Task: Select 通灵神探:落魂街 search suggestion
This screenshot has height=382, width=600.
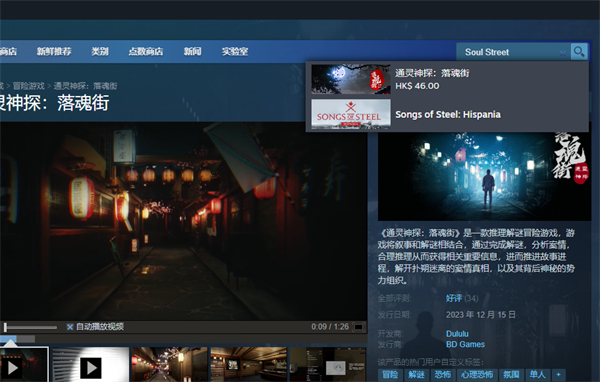Action: 447,79
